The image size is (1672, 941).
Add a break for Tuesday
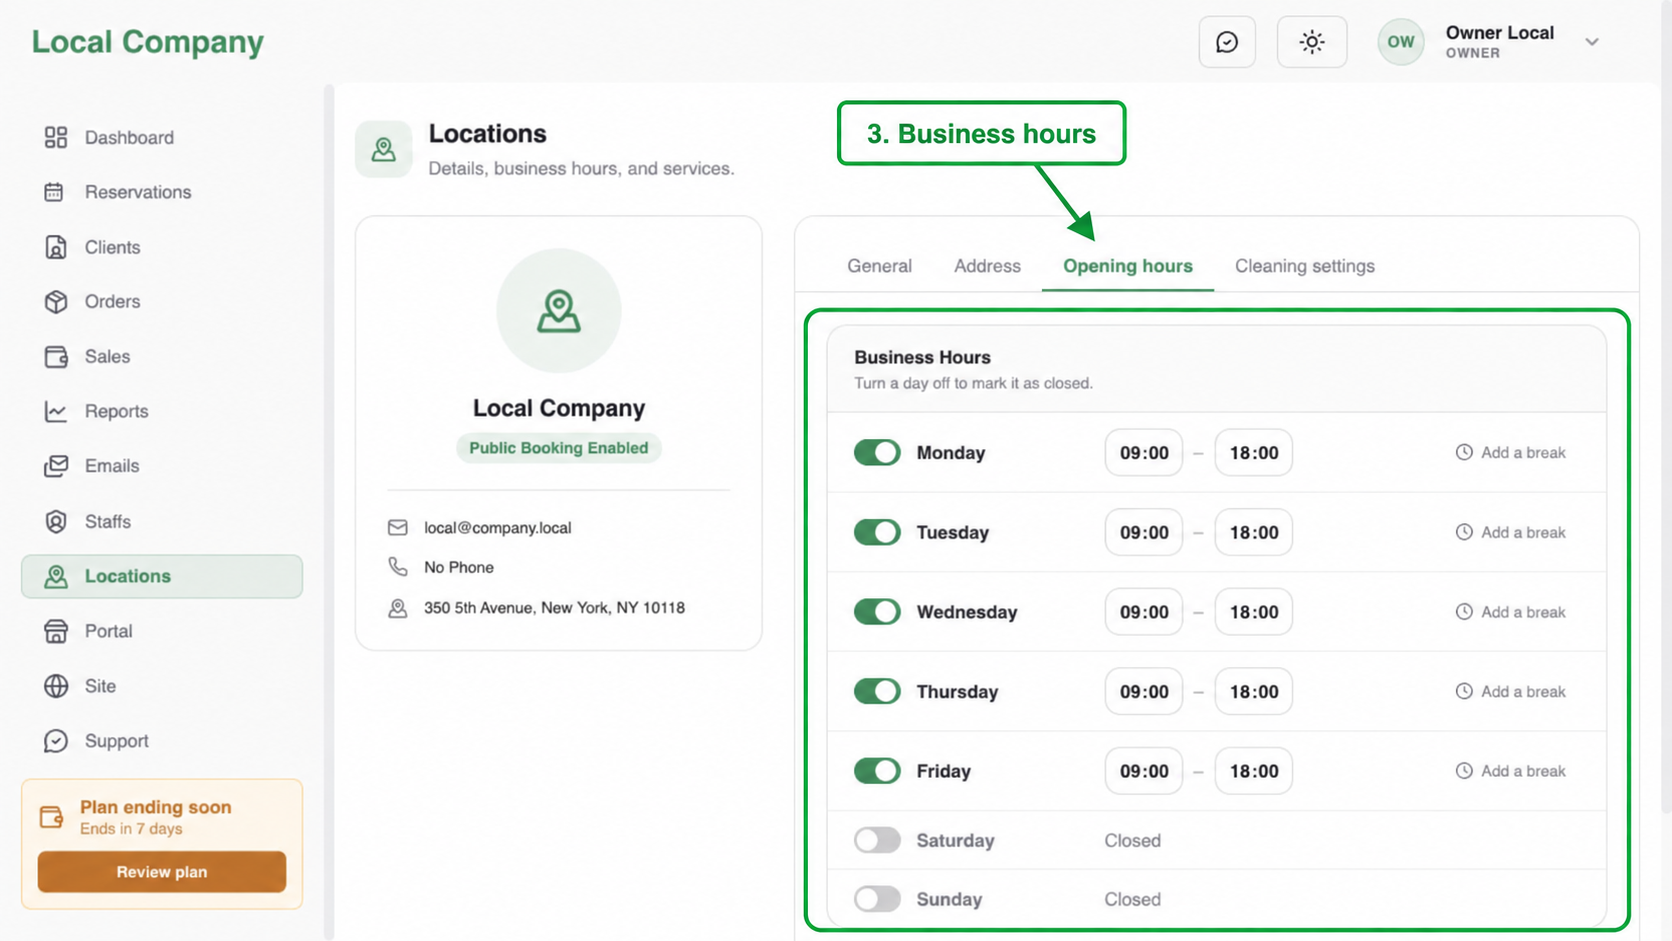(1511, 532)
